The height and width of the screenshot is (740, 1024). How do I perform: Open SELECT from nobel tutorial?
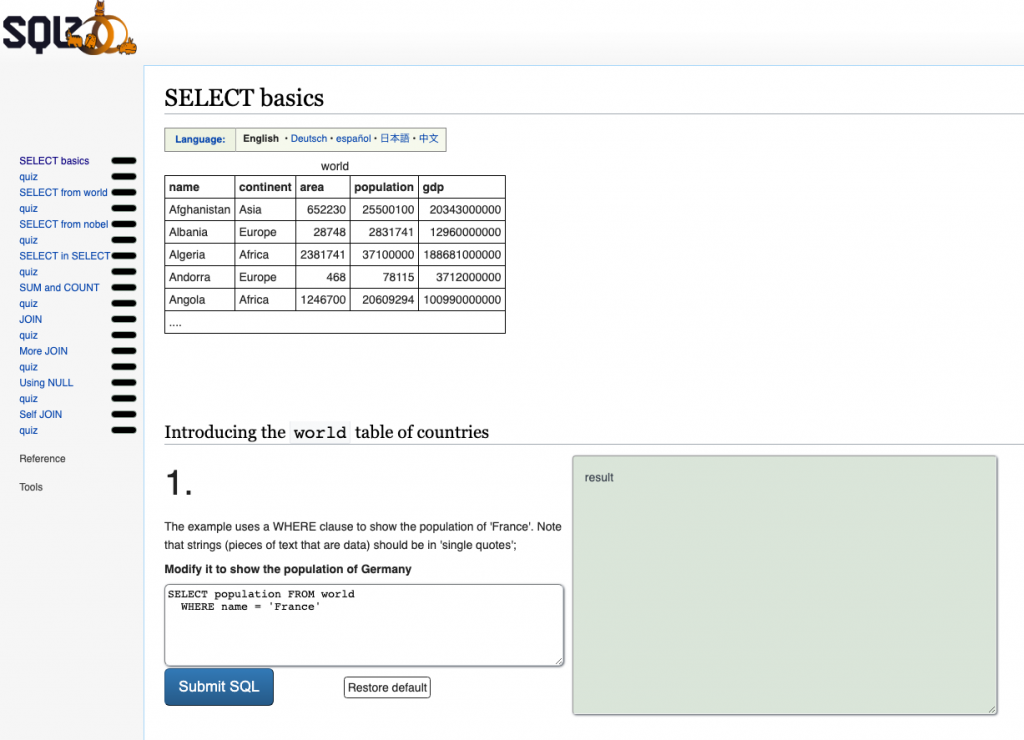(x=63, y=224)
